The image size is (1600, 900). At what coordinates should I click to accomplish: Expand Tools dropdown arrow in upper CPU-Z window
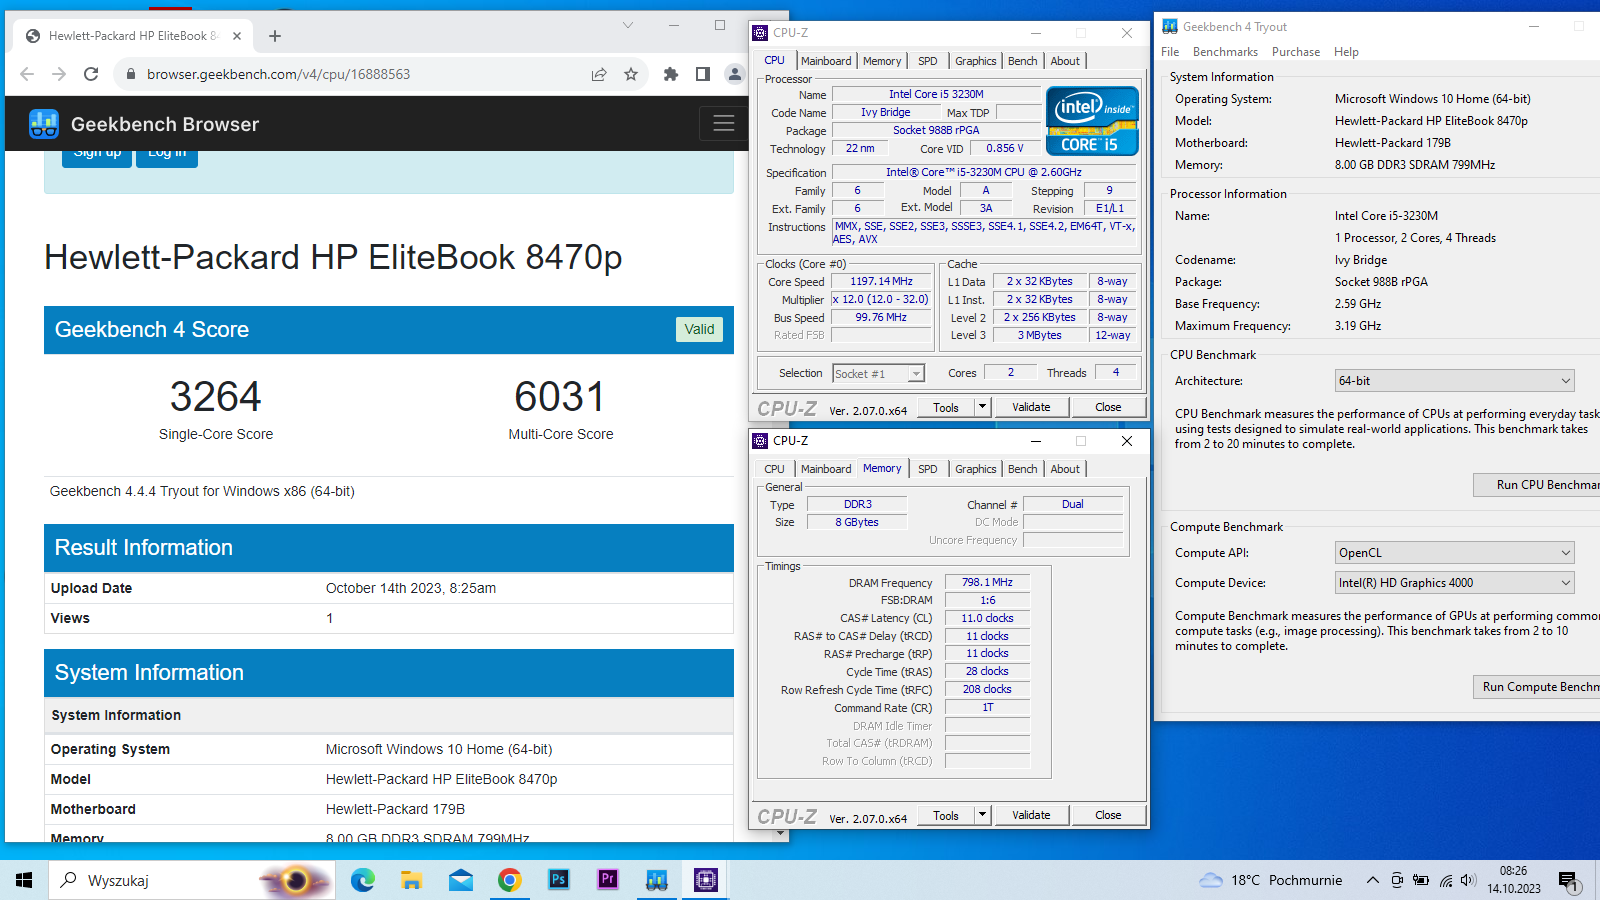point(982,407)
